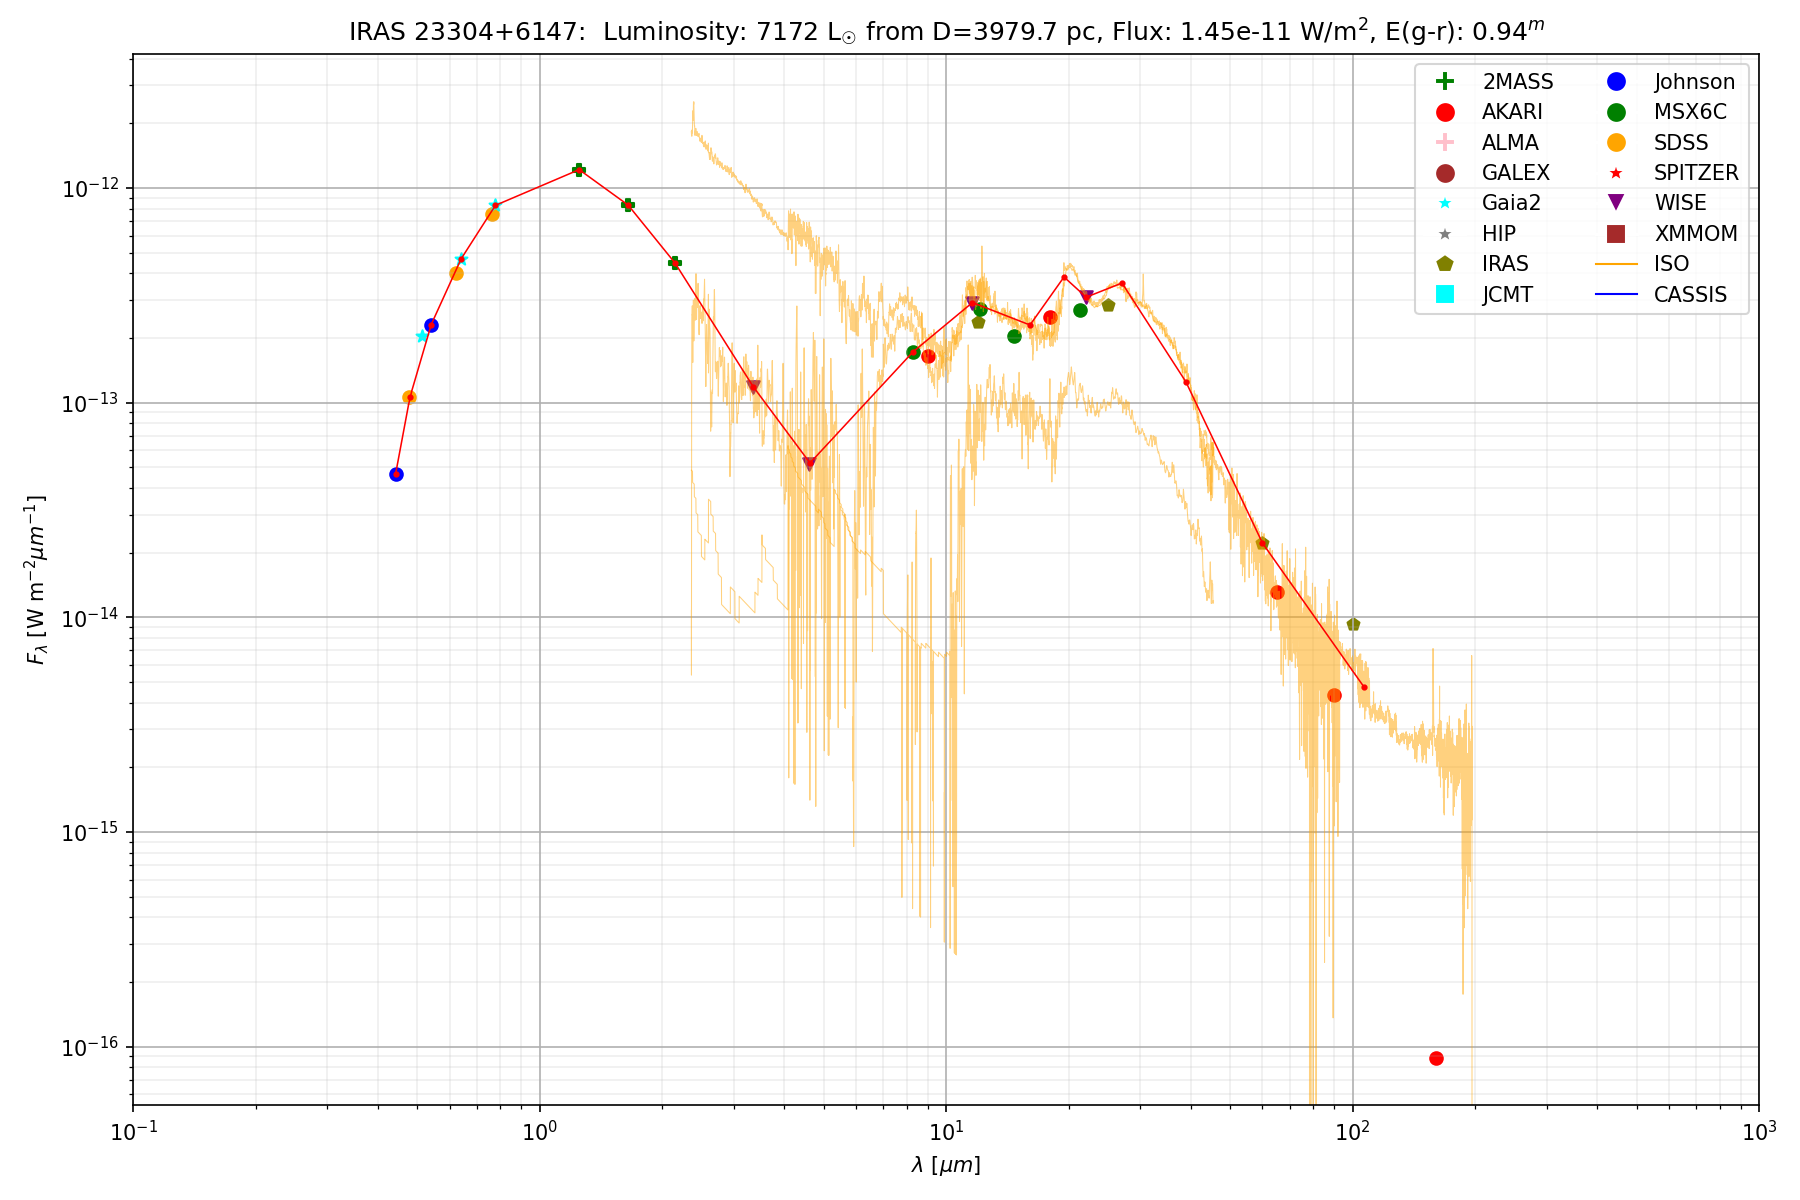Click the plot title starting with IRAS 23304+6147
The image size is (1800, 1200).
click(x=946, y=32)
